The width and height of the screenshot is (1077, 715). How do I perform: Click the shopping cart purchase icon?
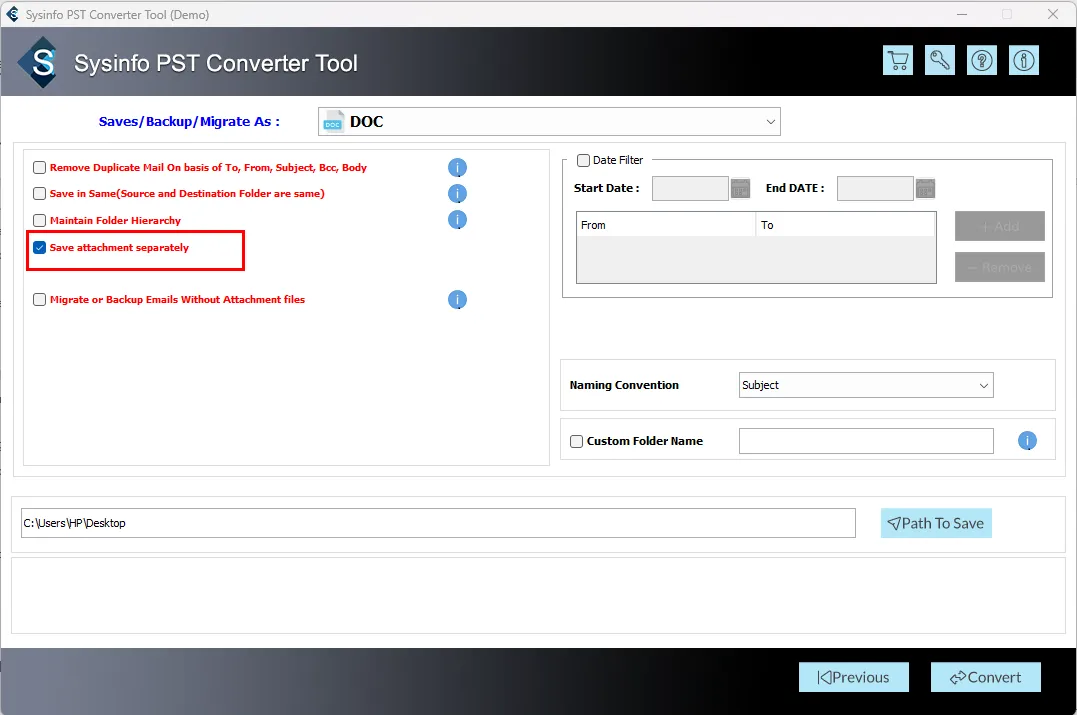point(898,61)
